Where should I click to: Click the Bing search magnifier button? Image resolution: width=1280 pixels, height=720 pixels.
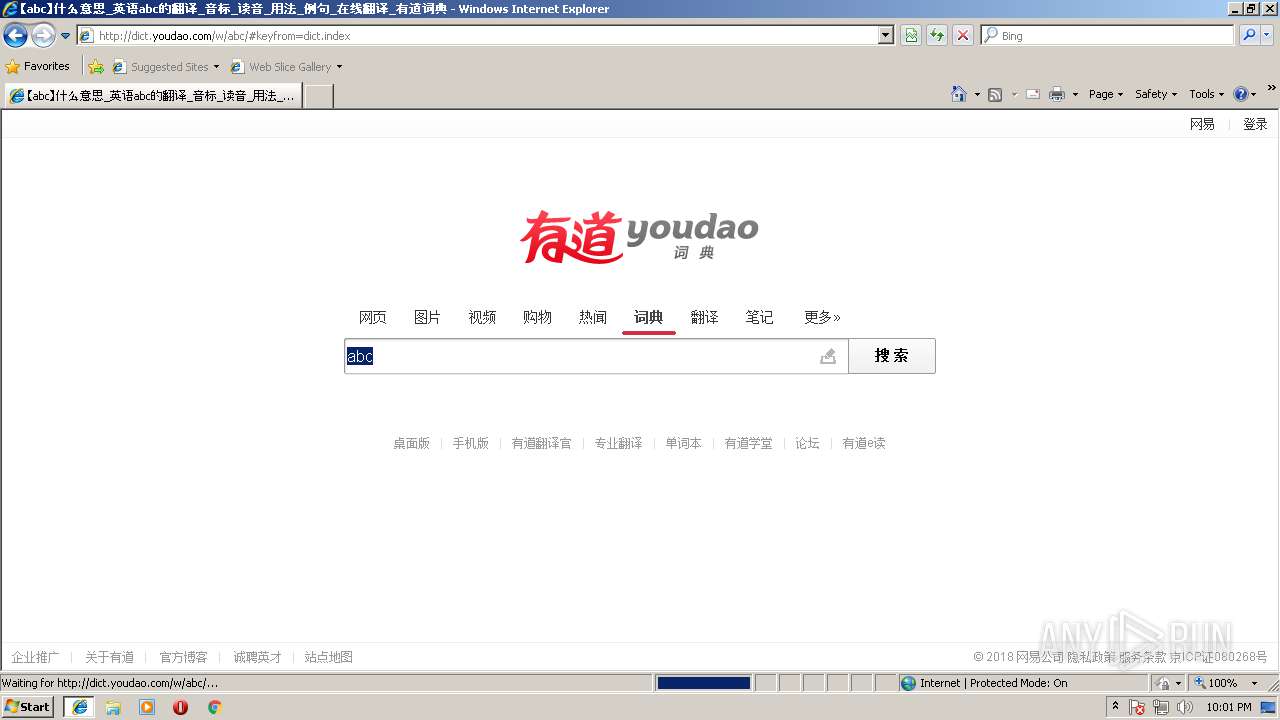click(x=1249, y=35)
